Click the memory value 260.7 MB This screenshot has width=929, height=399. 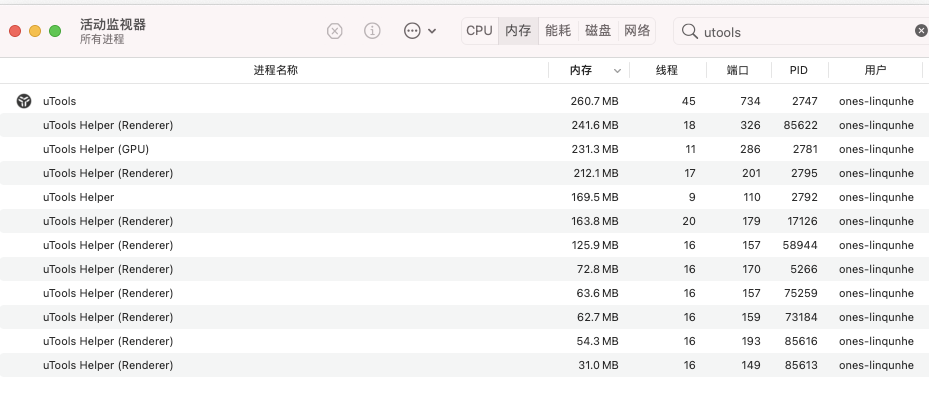(594, 101)
